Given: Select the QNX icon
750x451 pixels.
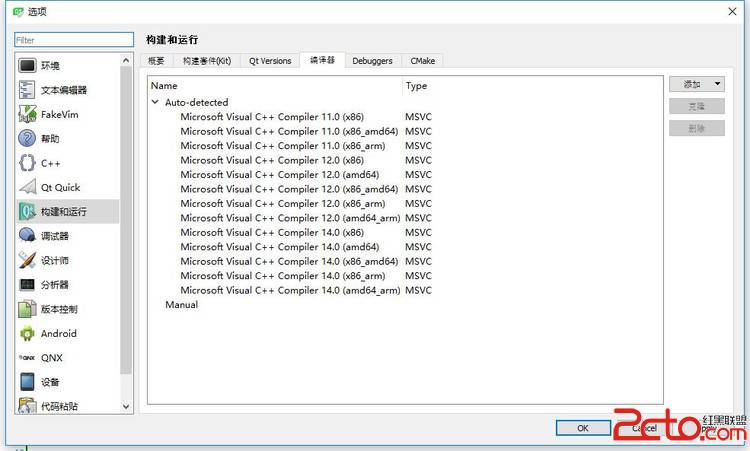Looking at the screenshot, I should 27,357.
